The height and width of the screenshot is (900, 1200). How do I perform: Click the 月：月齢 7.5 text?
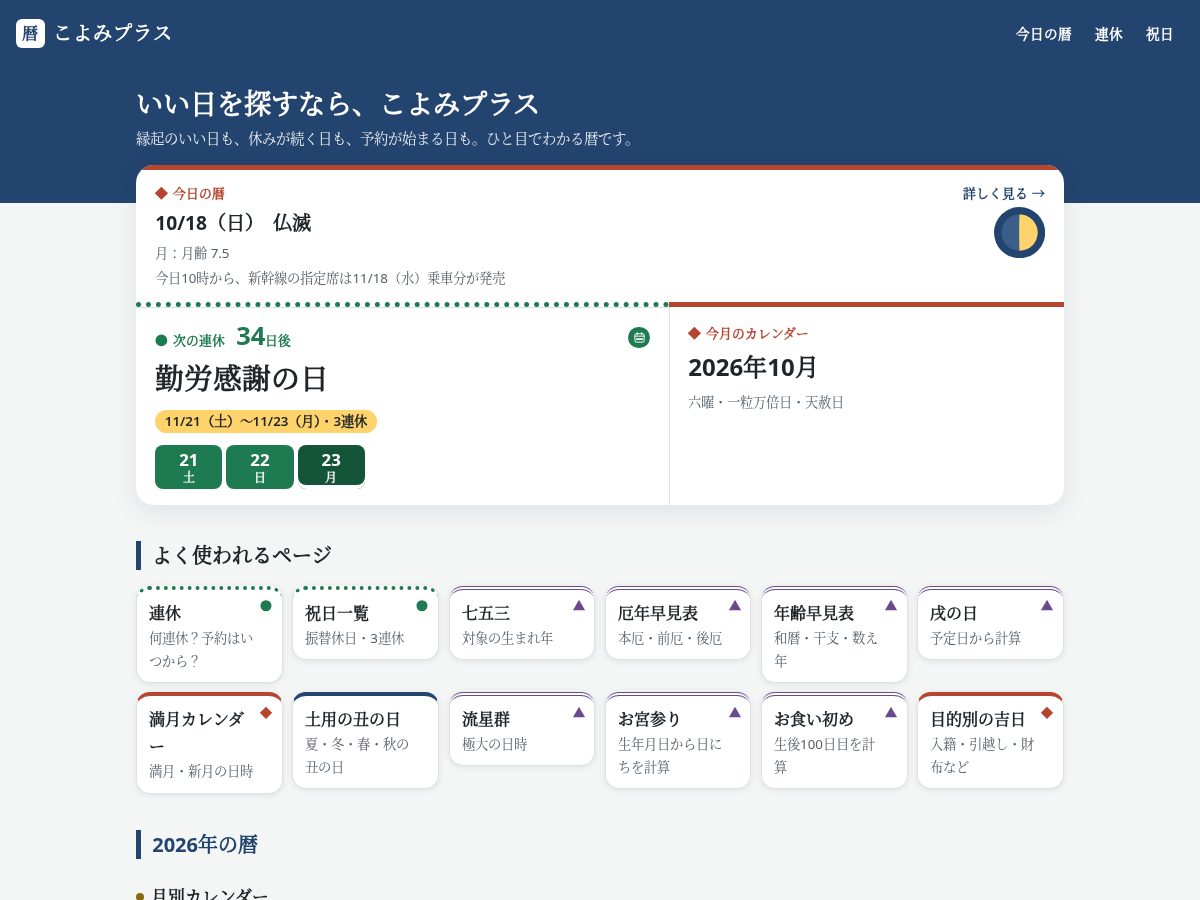pos(192,253)
